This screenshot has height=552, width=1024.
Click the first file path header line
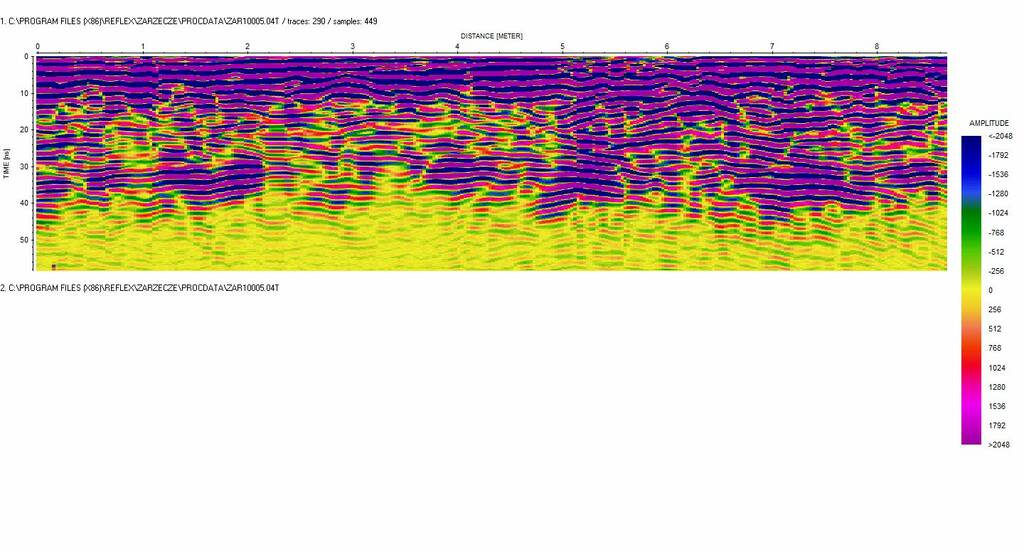pos(190,21)
